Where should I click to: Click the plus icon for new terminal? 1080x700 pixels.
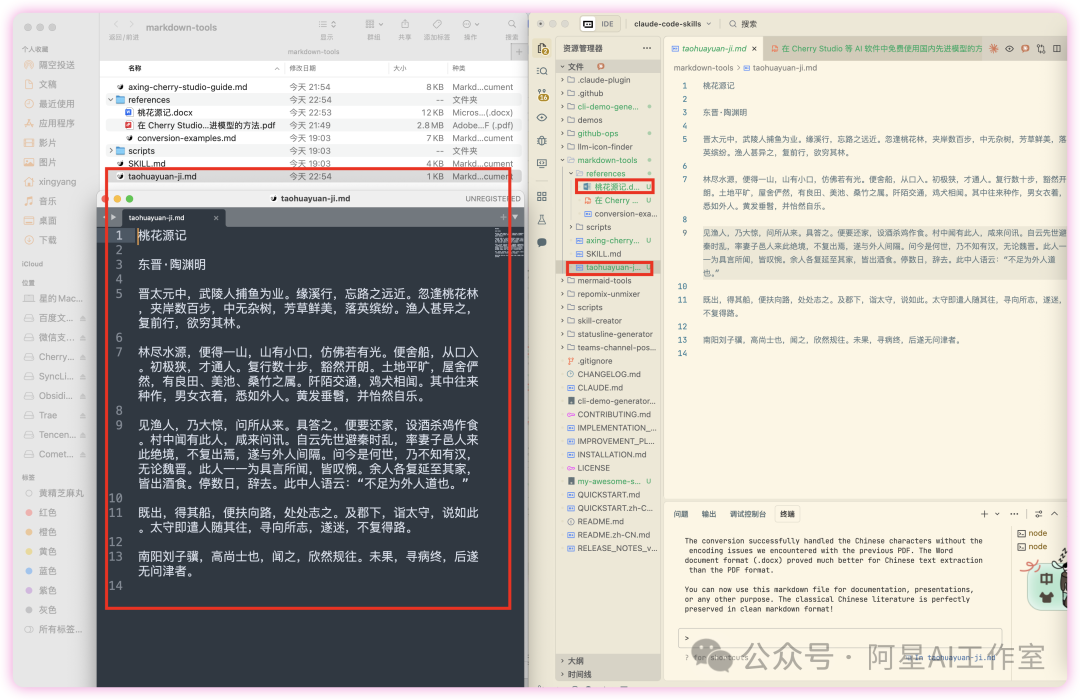[x=984, y=514]
